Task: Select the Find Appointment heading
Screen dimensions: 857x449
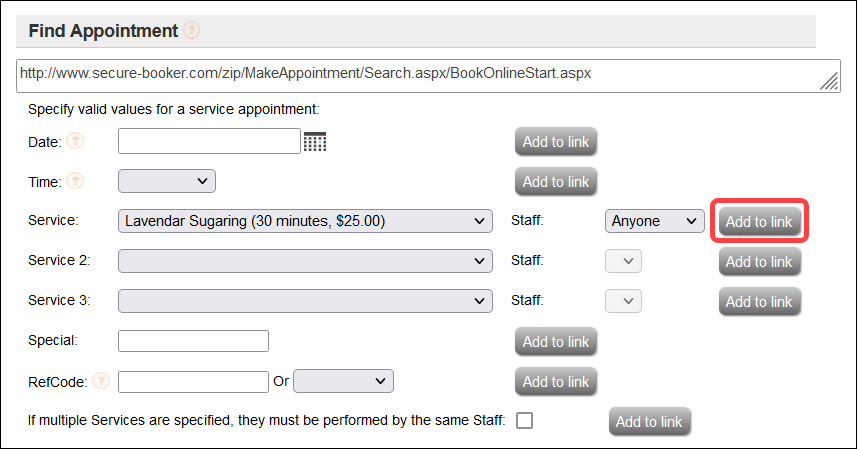Action: click(x=103, y=31)
